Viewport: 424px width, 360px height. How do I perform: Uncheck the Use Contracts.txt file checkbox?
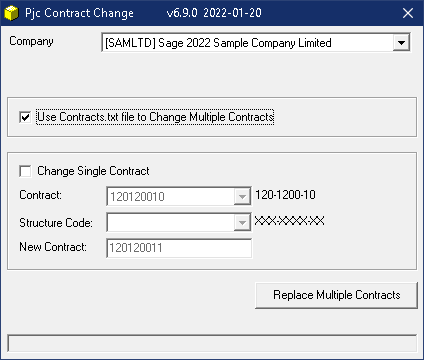[x=25, y=117]
